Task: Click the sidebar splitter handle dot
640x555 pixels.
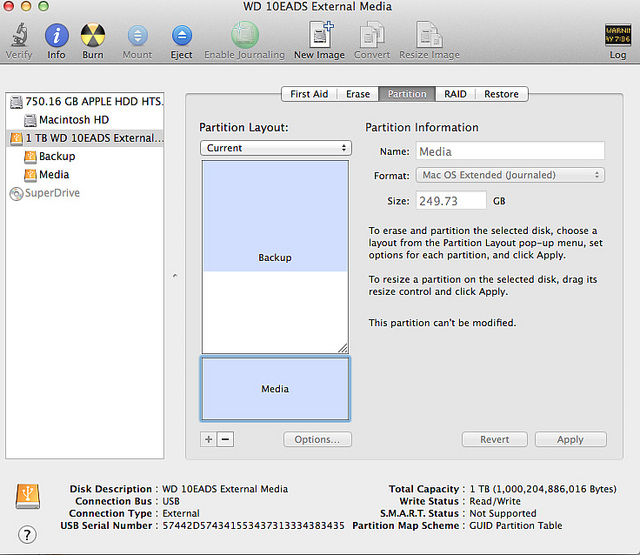Action: (175, 275)
